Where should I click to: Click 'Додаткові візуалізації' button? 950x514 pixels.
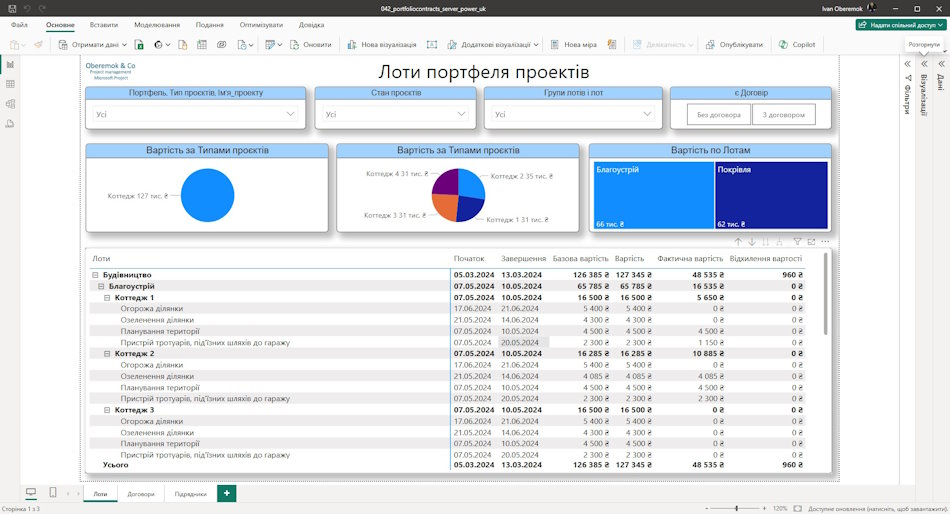(x=493, y=45)
